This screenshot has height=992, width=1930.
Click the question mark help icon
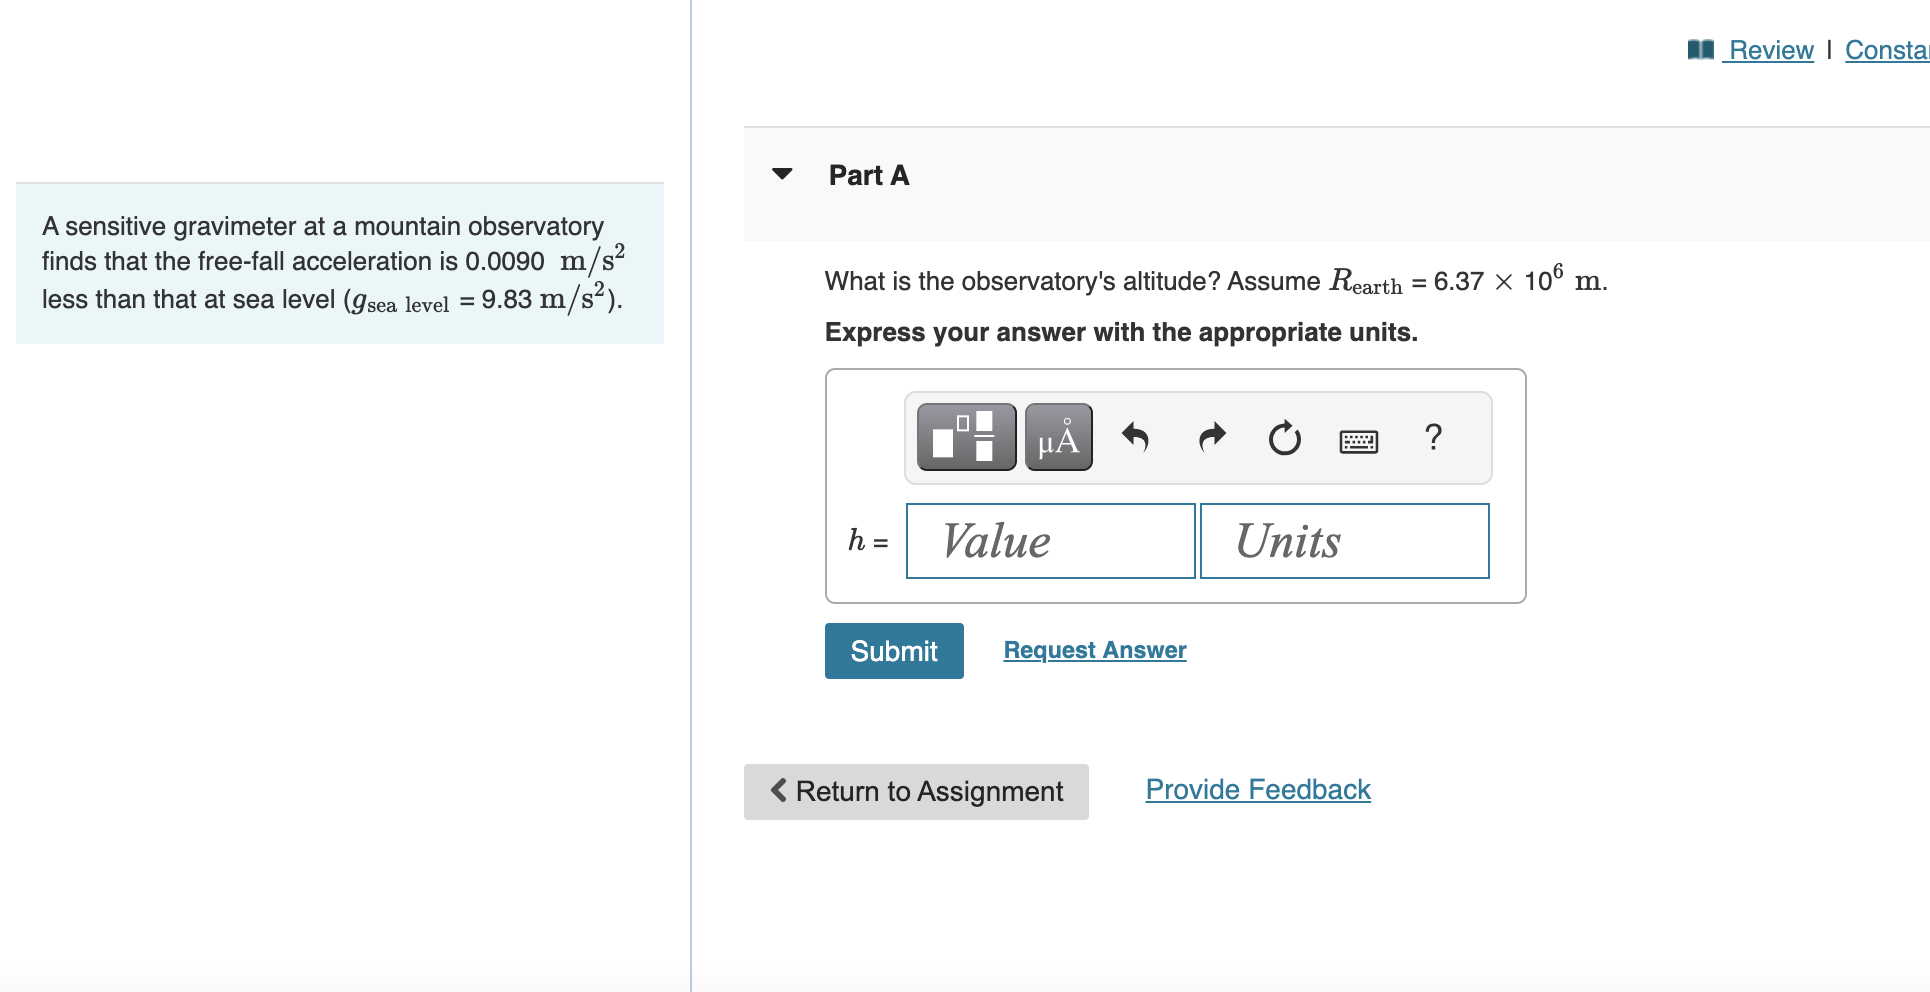(1433, 437)
